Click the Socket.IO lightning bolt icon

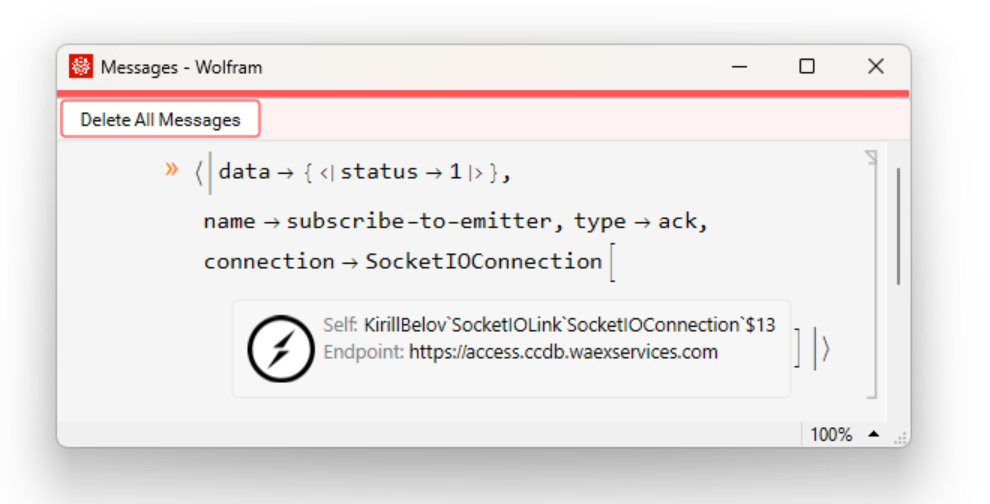[x=281, y=348]
